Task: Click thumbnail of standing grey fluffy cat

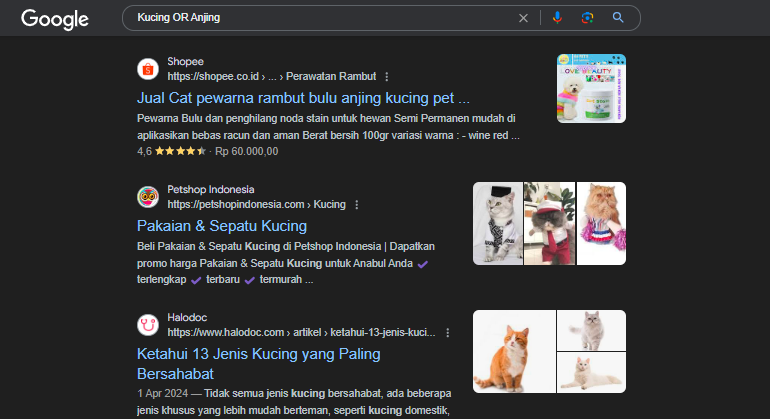Action: coord(591,330)
